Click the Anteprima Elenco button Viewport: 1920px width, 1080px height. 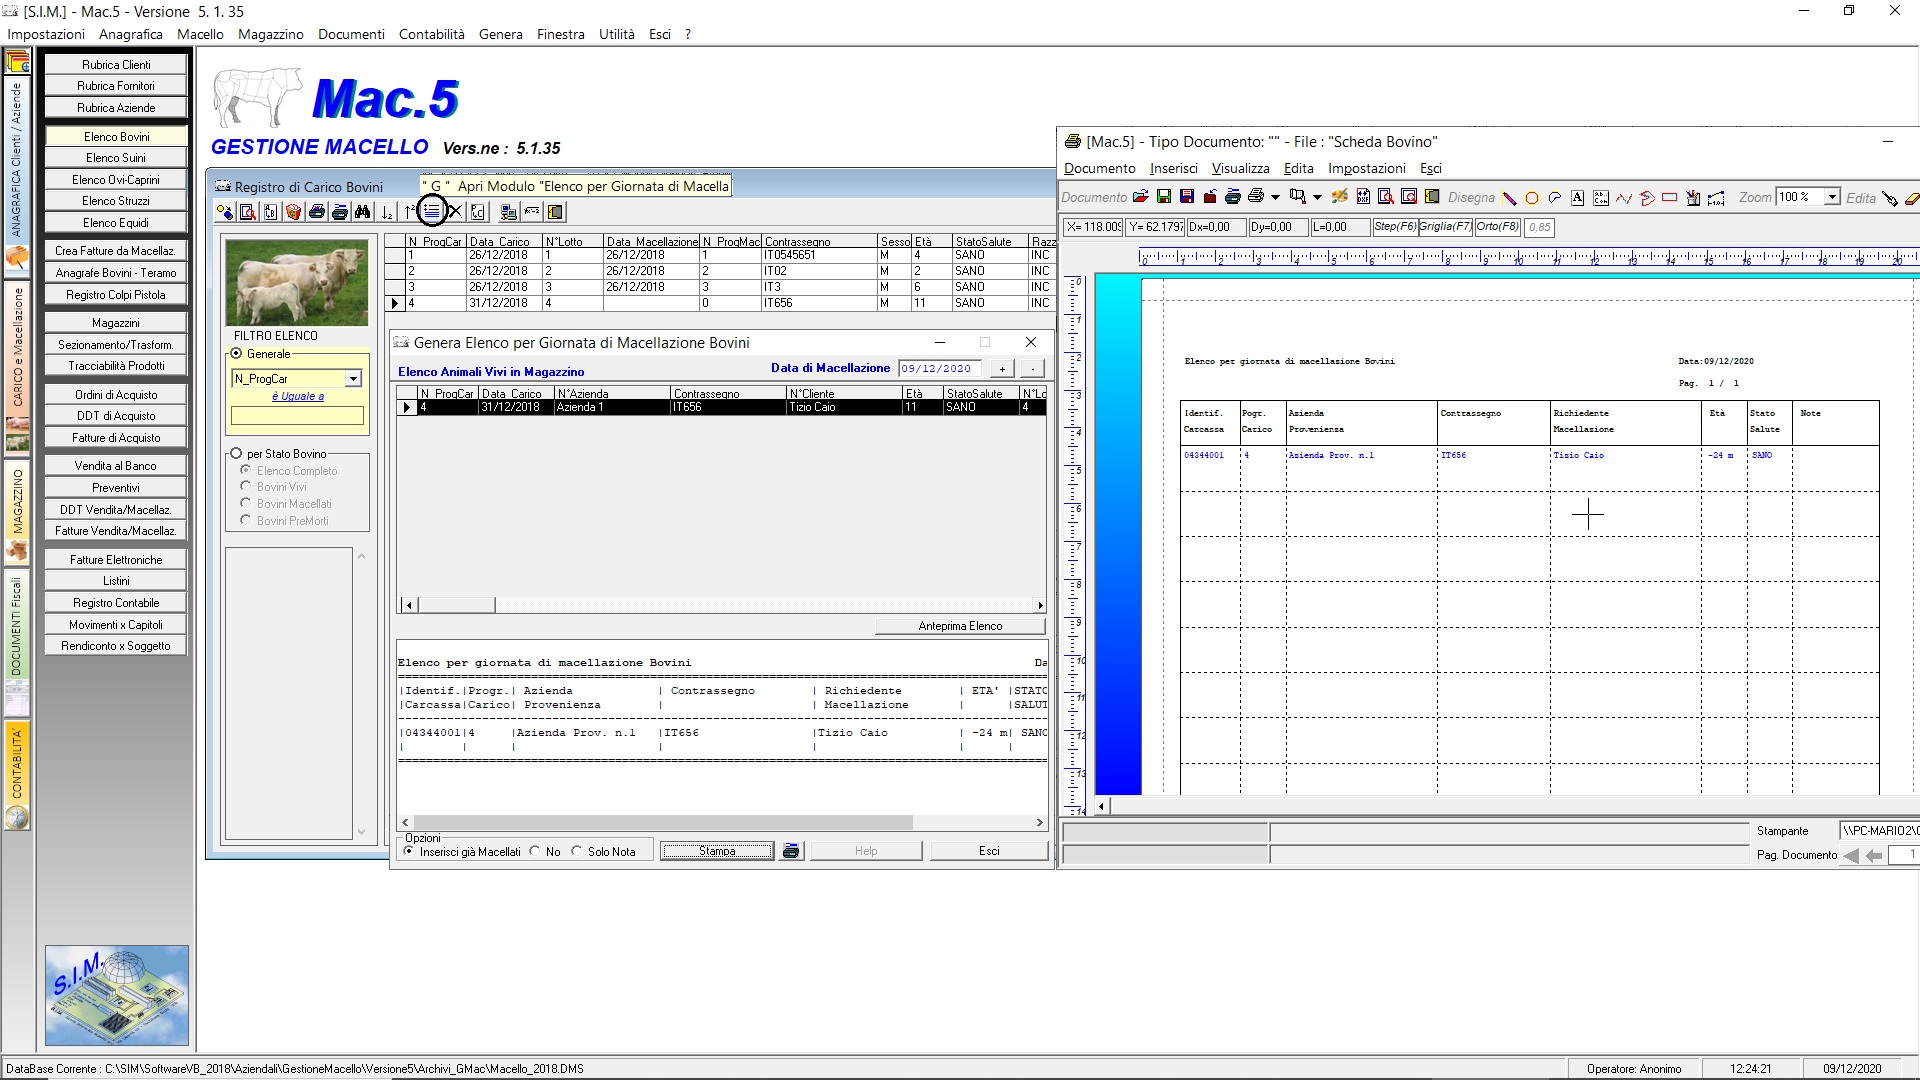[x=960, y=626]
